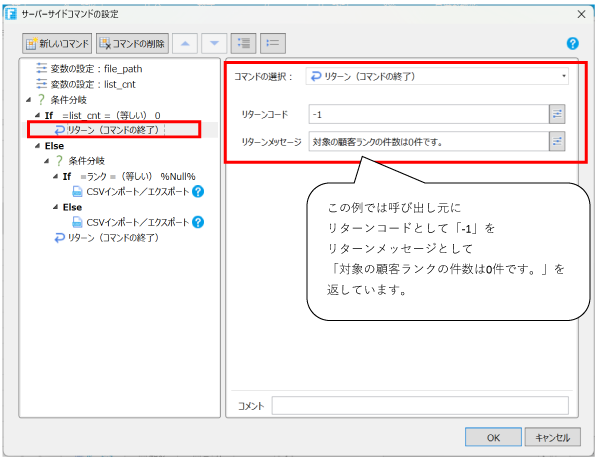Select the top-level 条件分岐 tree item
The image size is (600, 462).
62,100
